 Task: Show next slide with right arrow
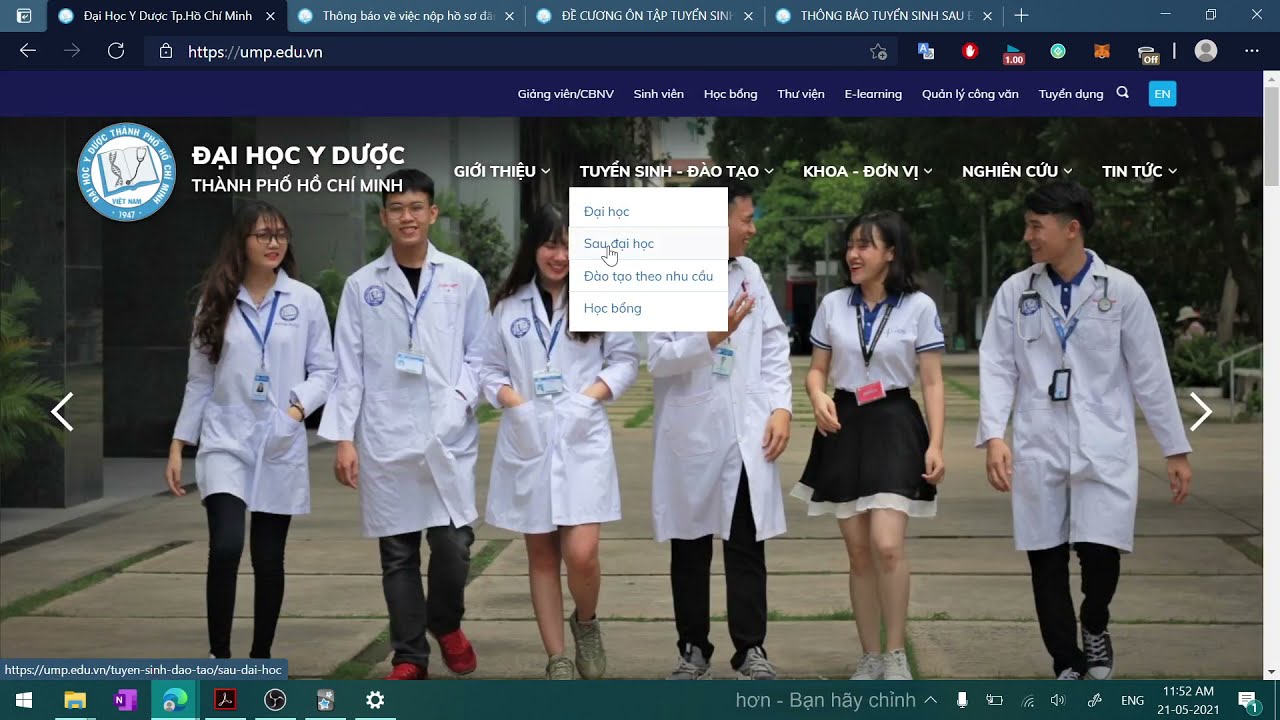(1201, 411)
